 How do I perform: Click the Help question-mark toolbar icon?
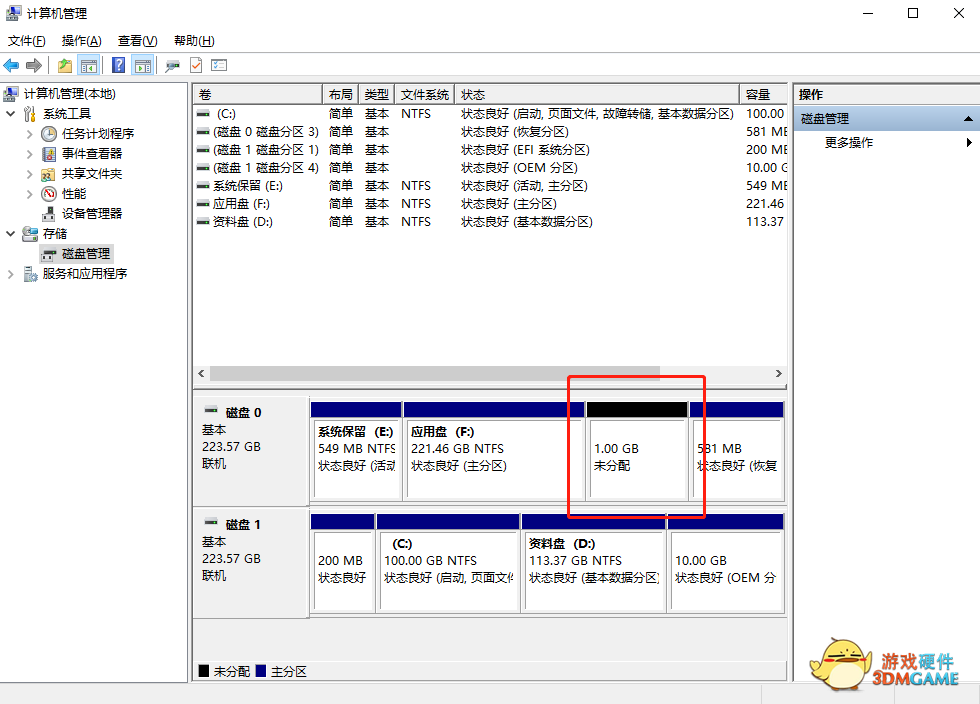coord(119,64)
